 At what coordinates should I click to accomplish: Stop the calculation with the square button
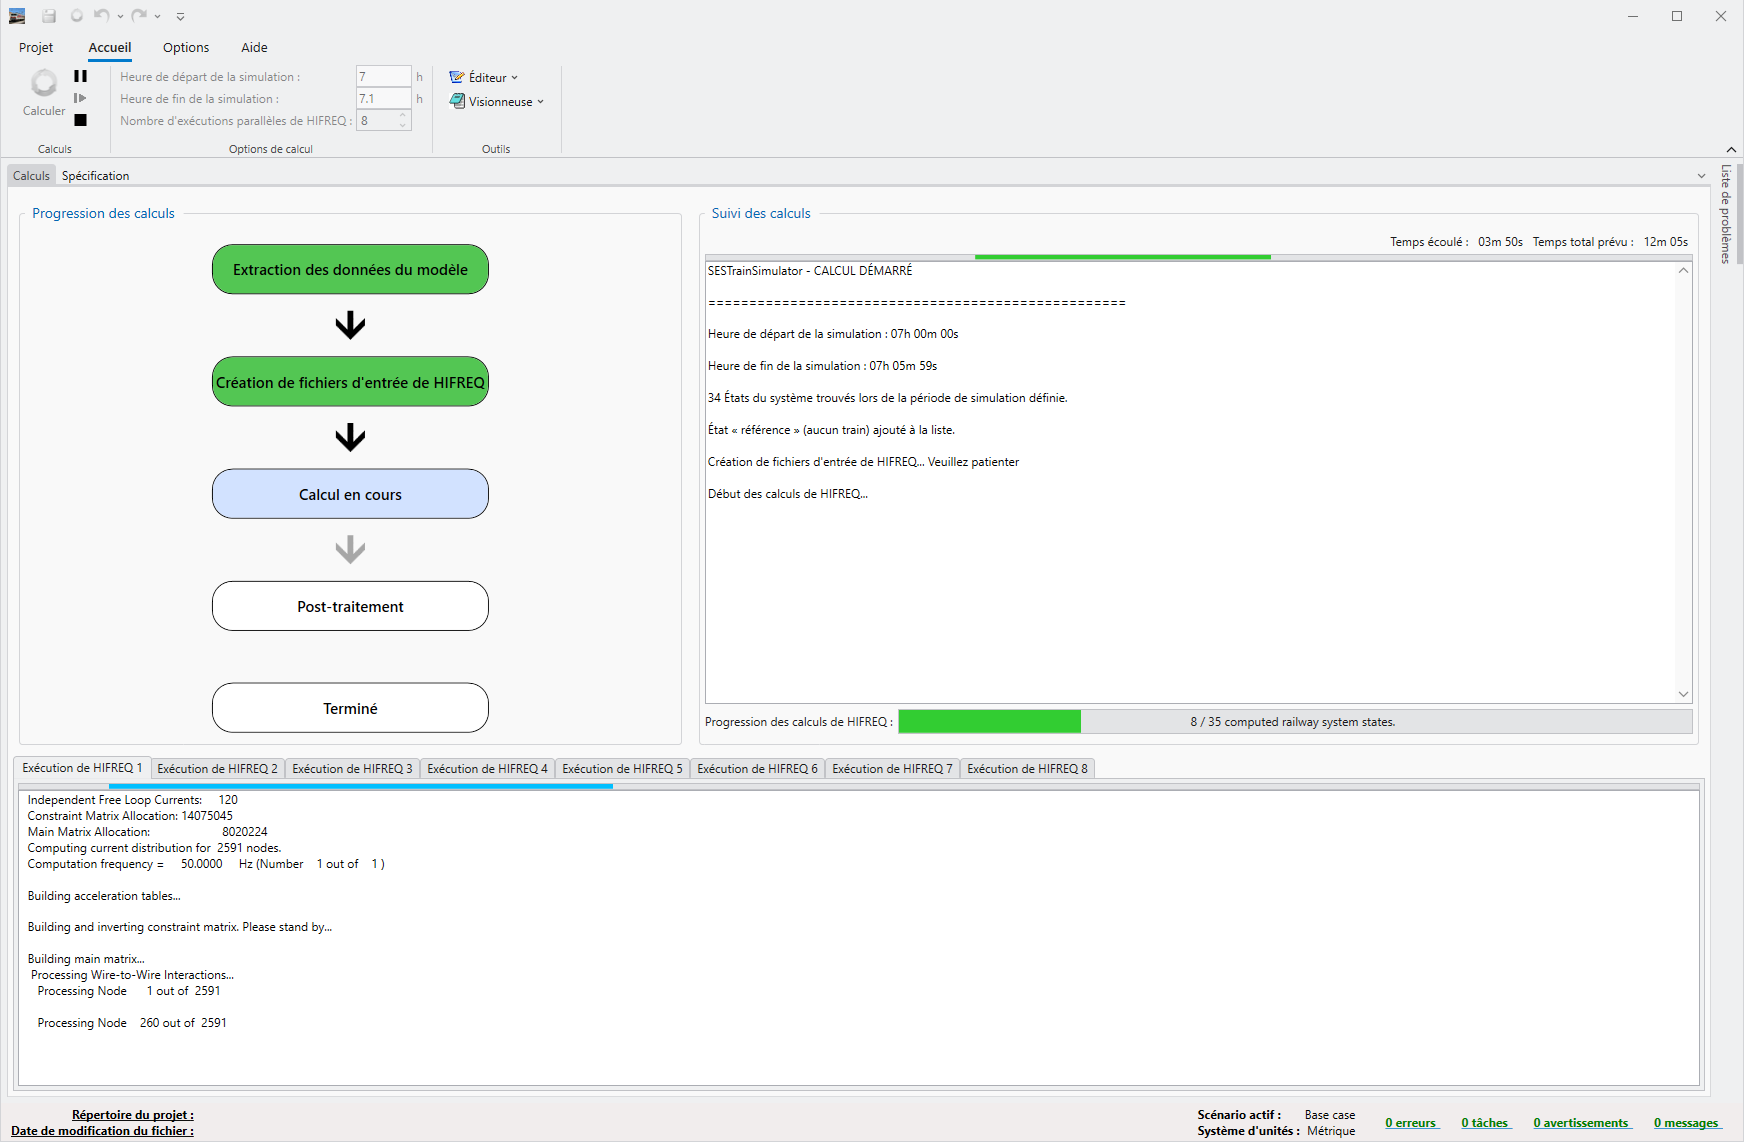coord(80,120)
